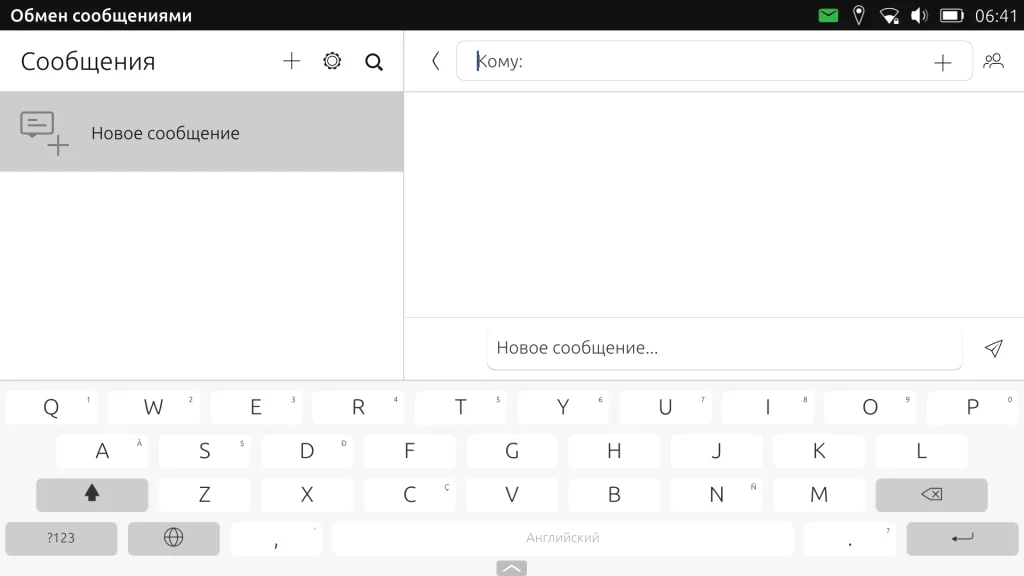Enable shift with the arrow key
Screen dimensions: 1024x576
(91, 494)
